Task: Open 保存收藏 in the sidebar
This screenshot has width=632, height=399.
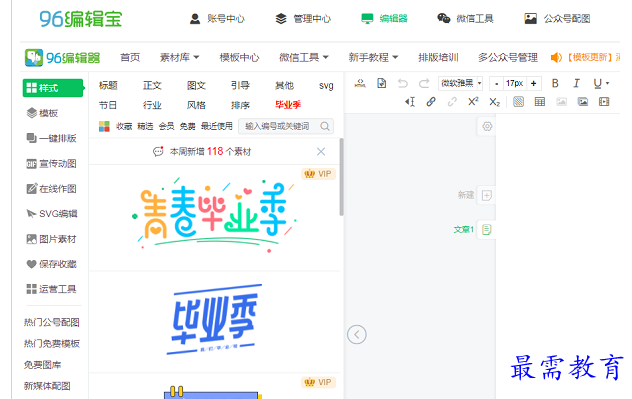Action: tap(51, 264)
